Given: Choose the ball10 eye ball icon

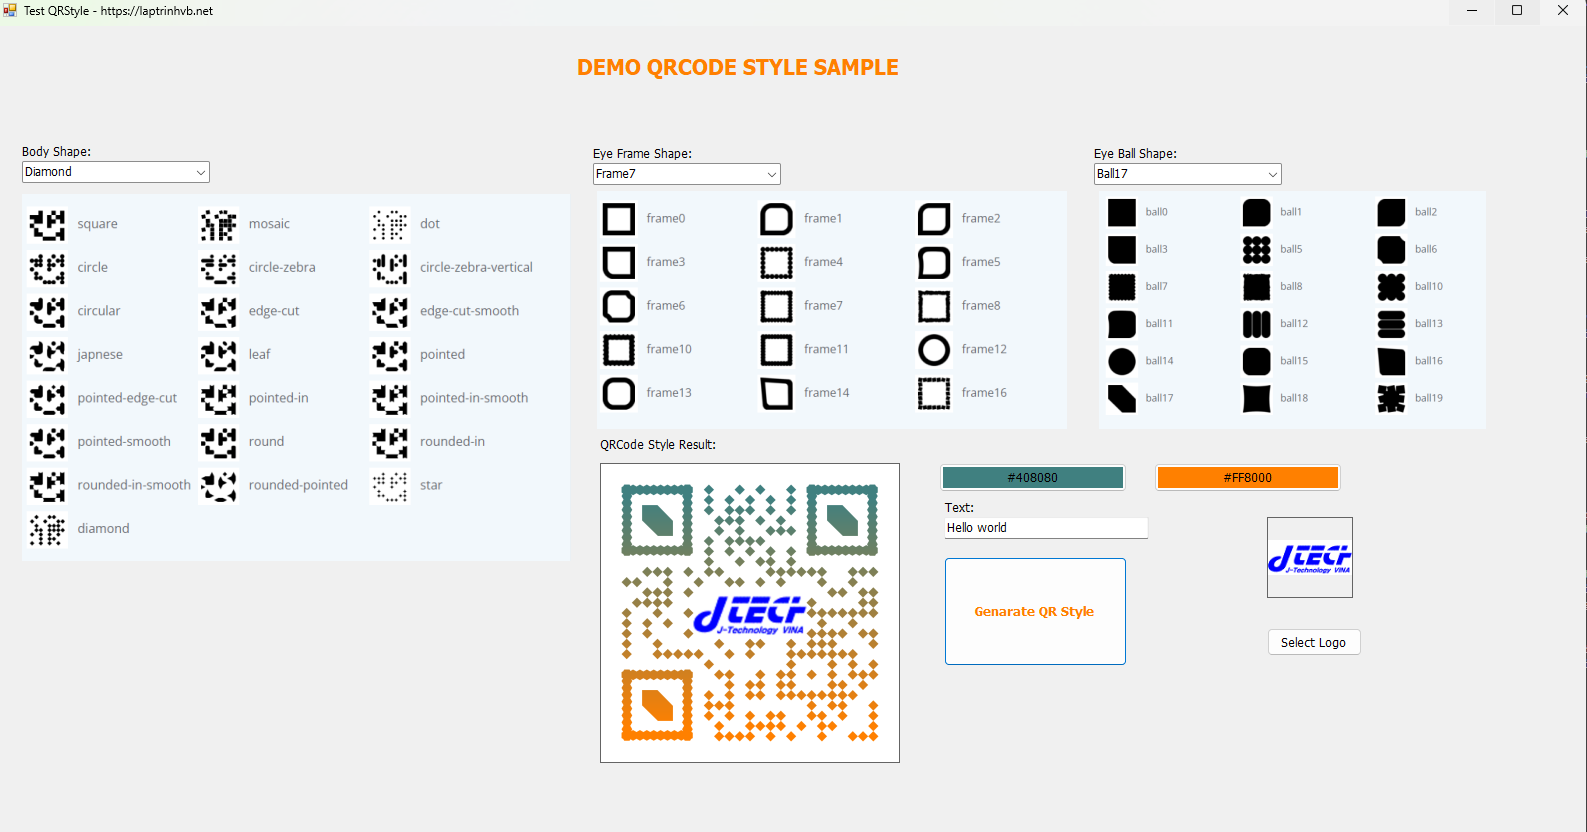Looking at the screenshot, I should (x=1391, y=287).
